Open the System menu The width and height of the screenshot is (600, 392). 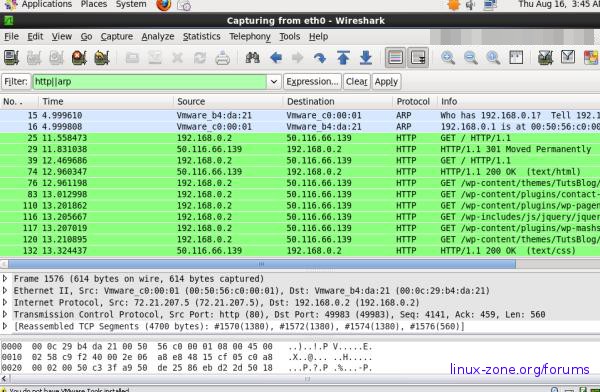(x=131, y=4)
